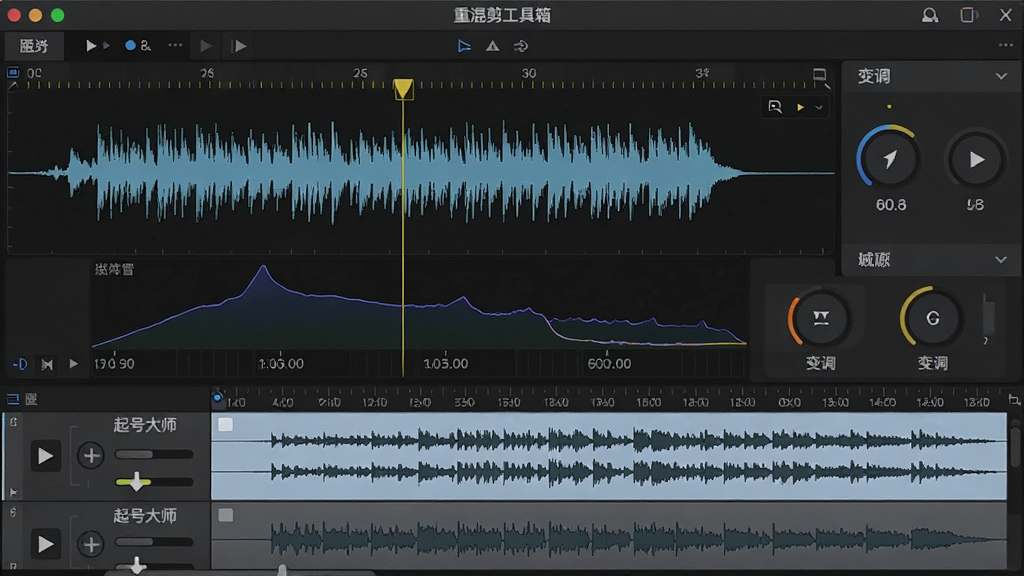Image resolution: width=1024 pixels, height=576 pixels.
Task: Click the small yellow play icon over the waveform
Action: 800,107
